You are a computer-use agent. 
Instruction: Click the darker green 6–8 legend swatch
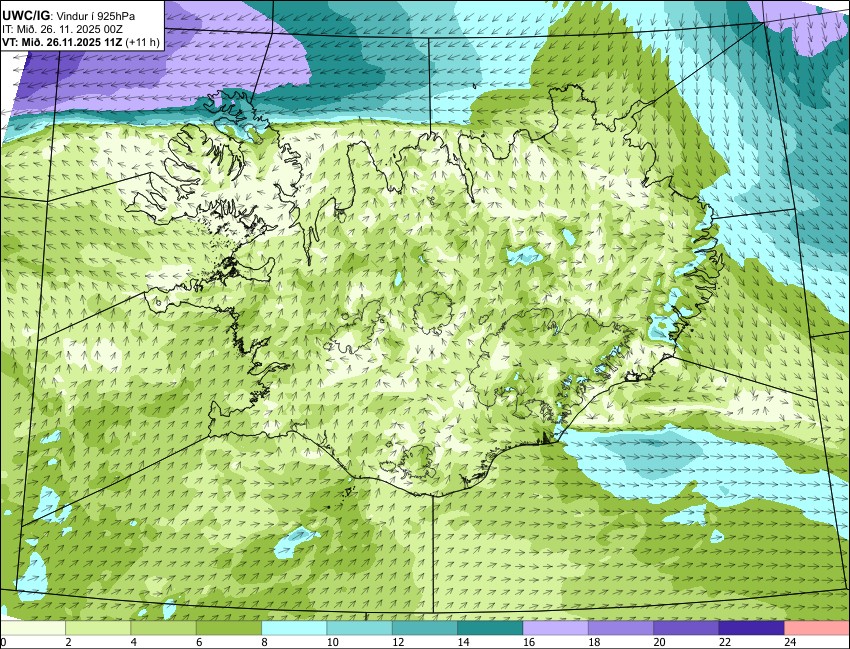[x=229, y=628]
